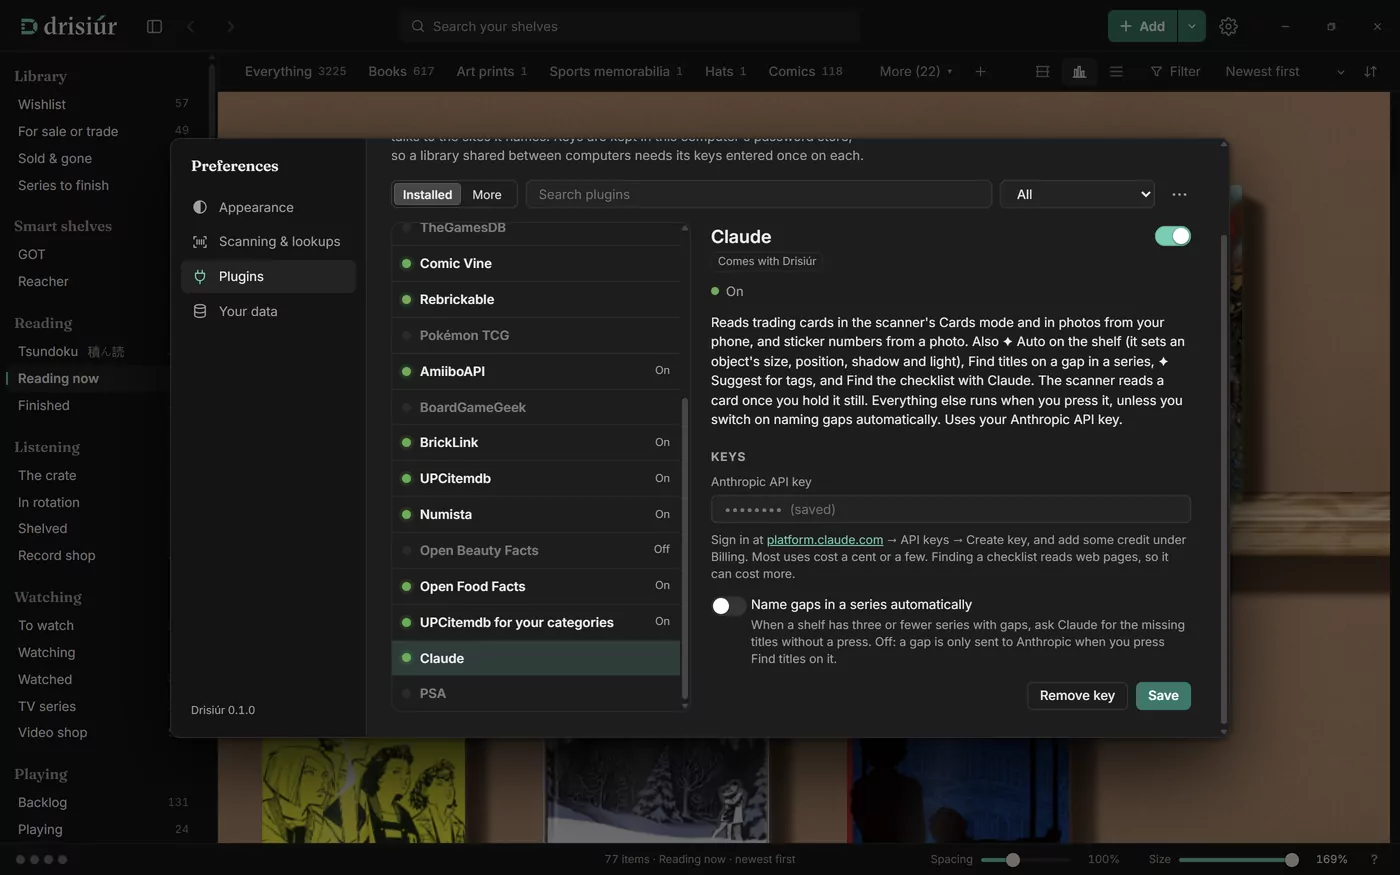Open the Newest first sort dropdown
This screenshot has height=875, width=1400.
tap(1284, 71)
